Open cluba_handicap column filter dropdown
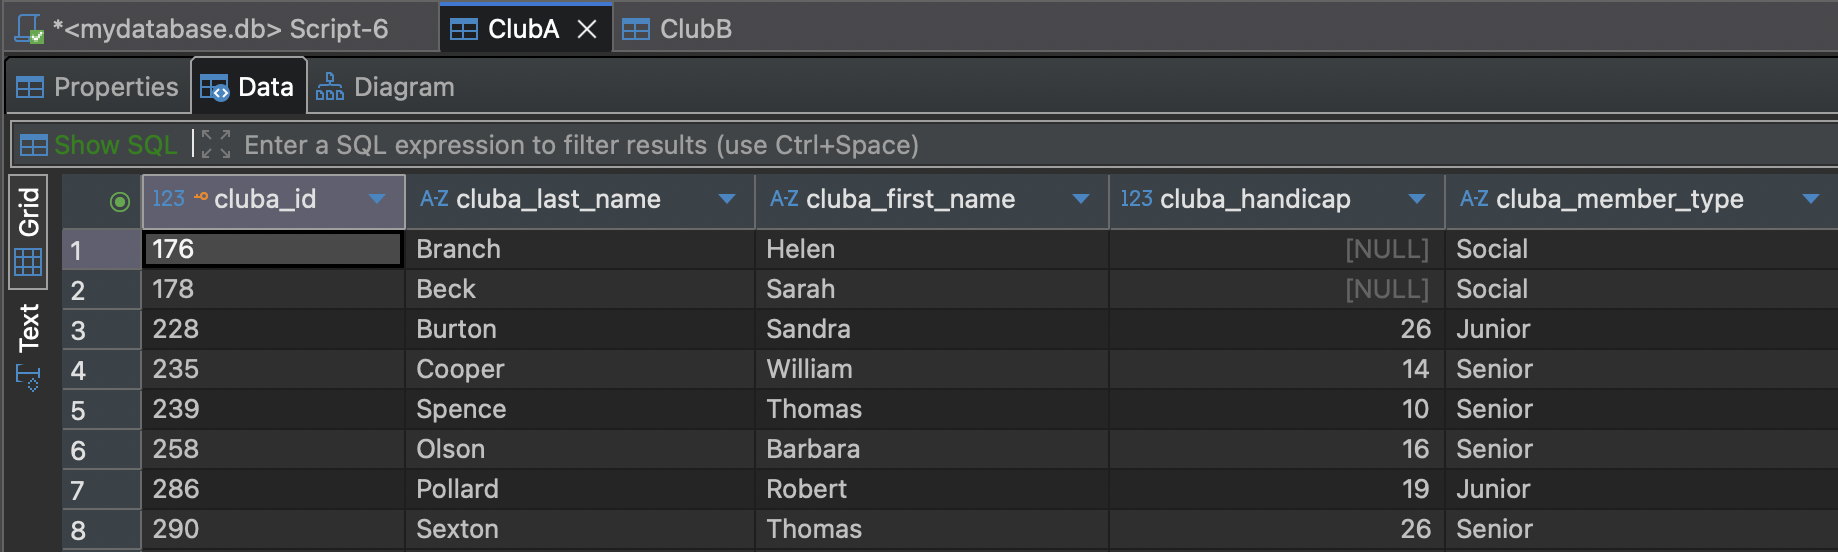Screen dimensions: 1838x552 1416,199
